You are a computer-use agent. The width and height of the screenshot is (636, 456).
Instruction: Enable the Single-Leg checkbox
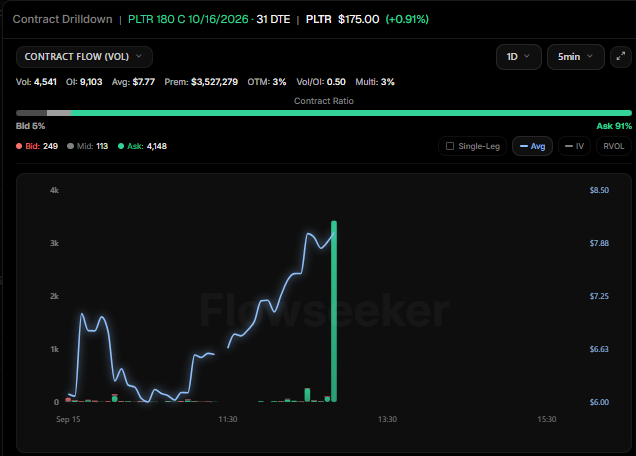450,146
